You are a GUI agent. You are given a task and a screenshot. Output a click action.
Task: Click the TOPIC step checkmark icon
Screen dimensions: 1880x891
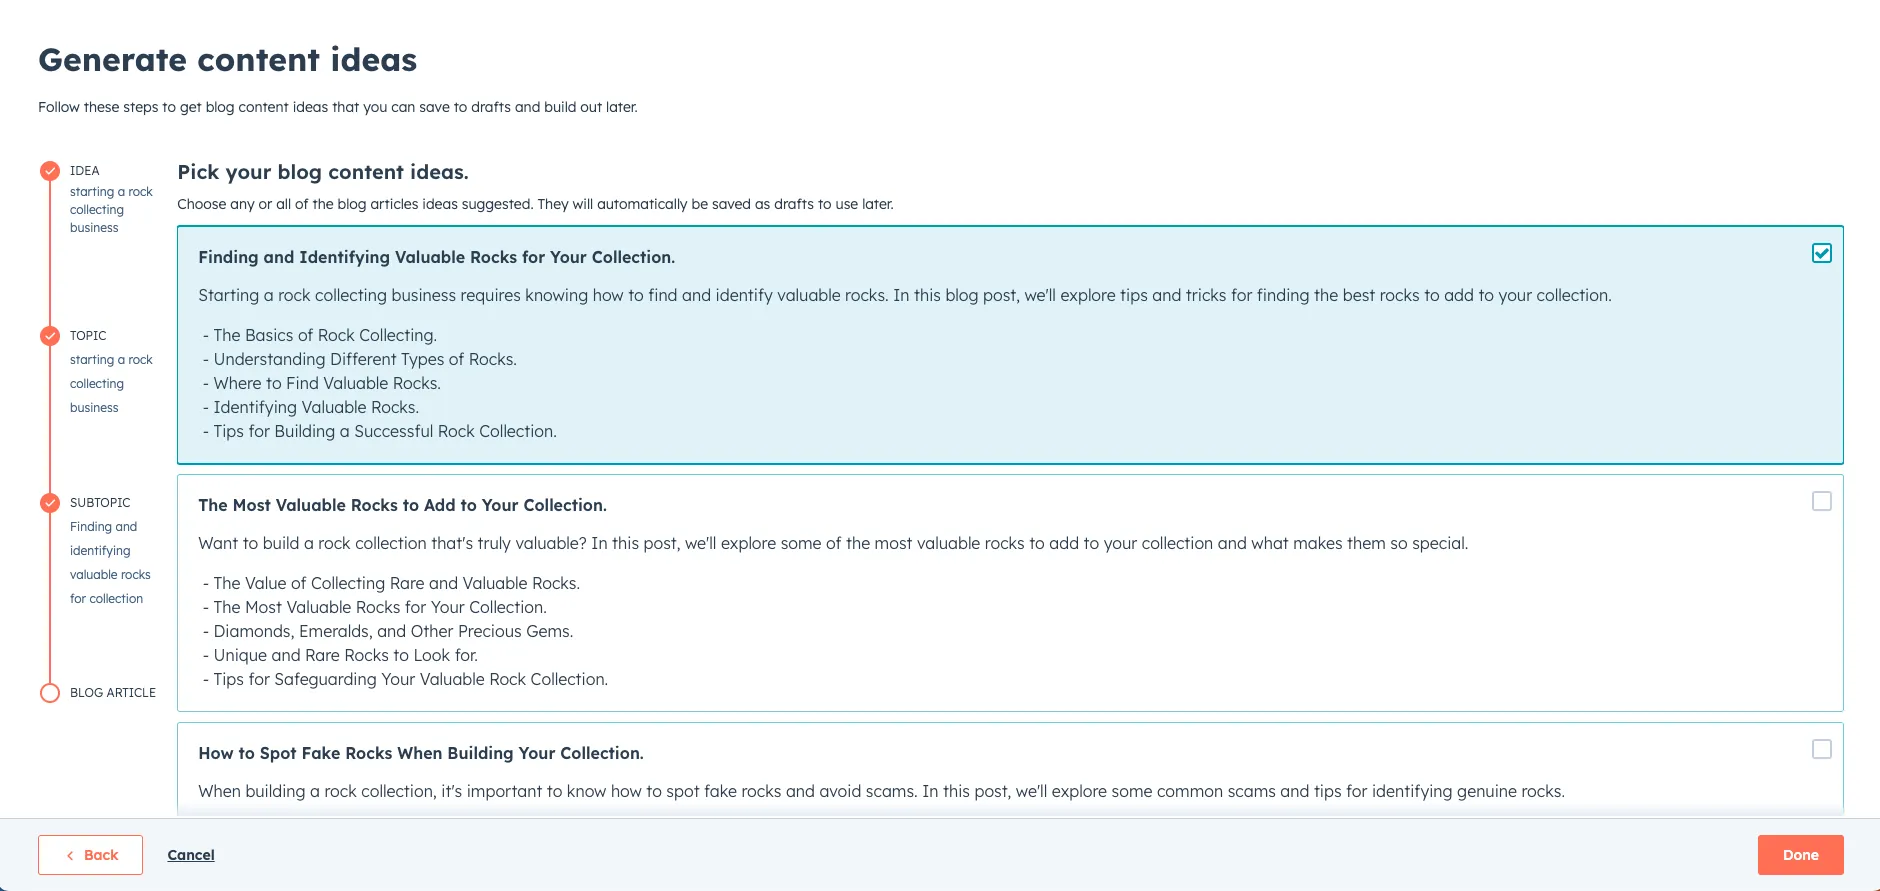click(50, 336)
